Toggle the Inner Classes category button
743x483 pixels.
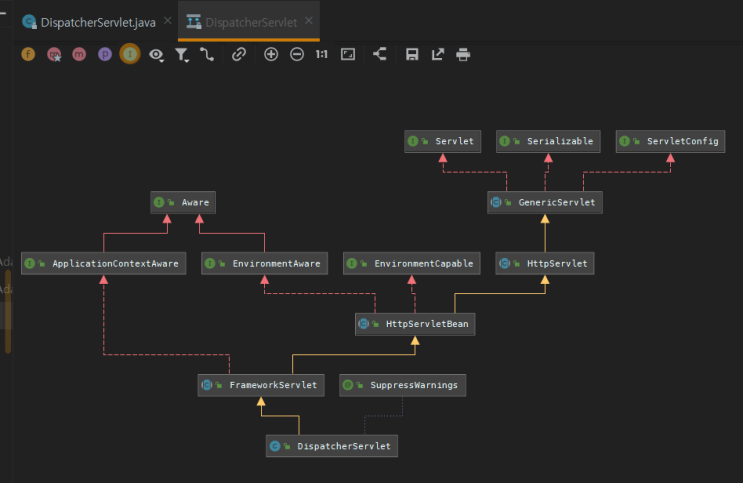coord(130,55)
